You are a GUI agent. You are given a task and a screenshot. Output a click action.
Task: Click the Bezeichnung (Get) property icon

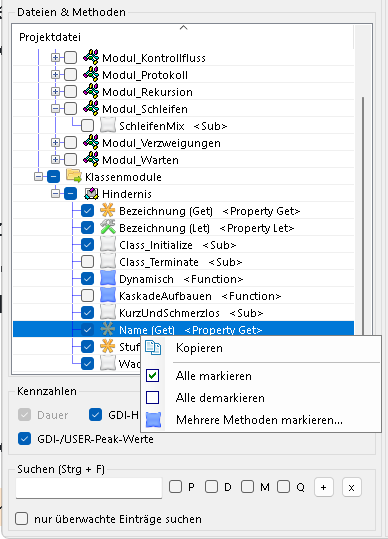coord(108,210)
